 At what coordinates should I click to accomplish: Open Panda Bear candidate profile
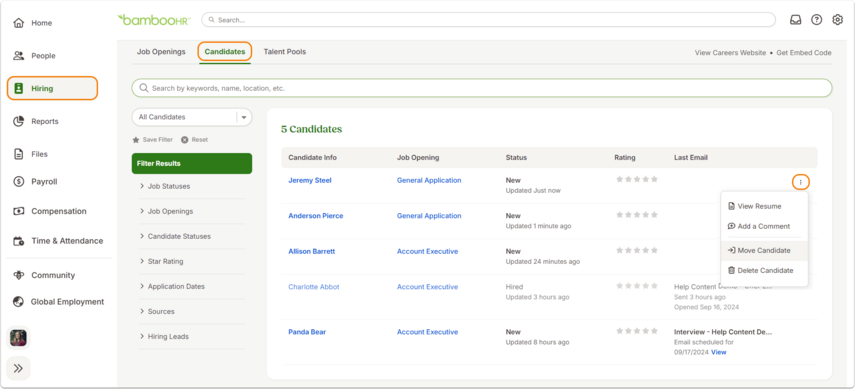tap(307, 332)
